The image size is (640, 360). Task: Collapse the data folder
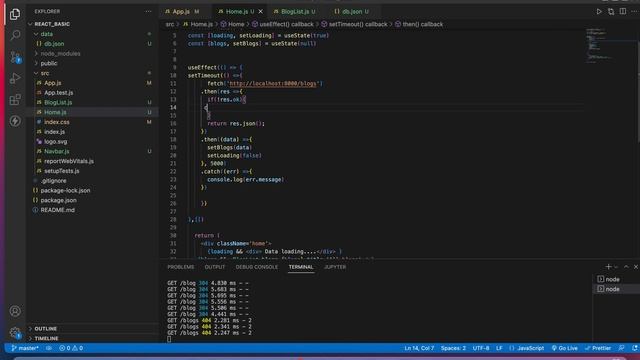pyautogui.click(x=93, y=34)
